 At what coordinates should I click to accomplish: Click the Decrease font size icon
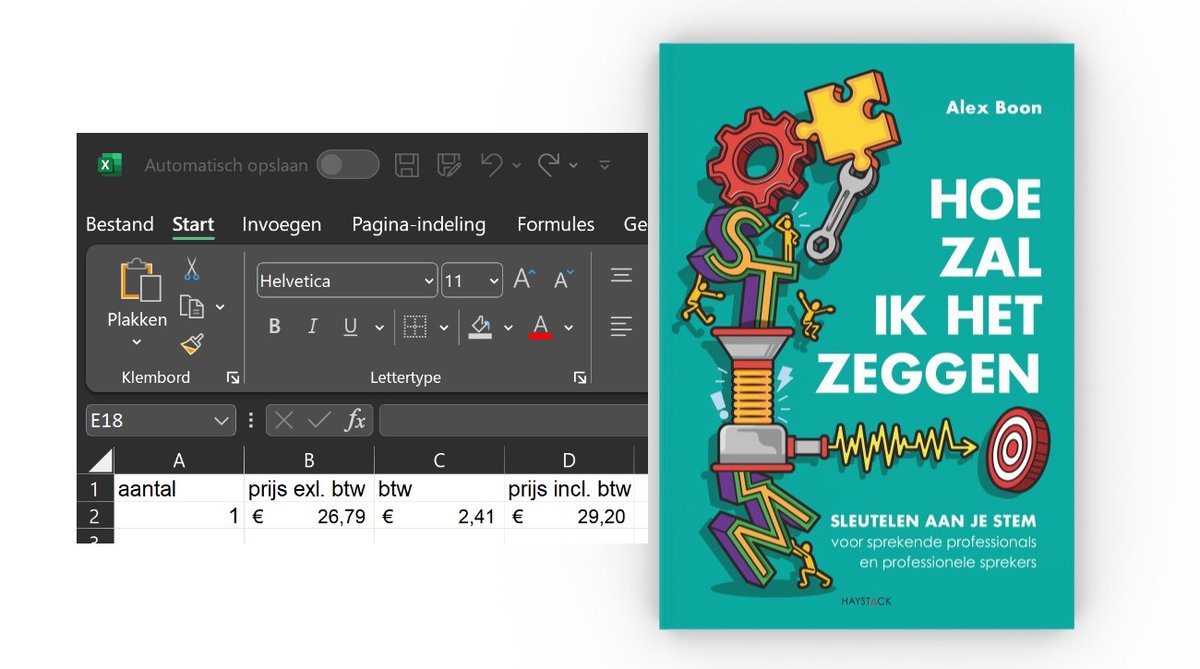pos(564,280)
